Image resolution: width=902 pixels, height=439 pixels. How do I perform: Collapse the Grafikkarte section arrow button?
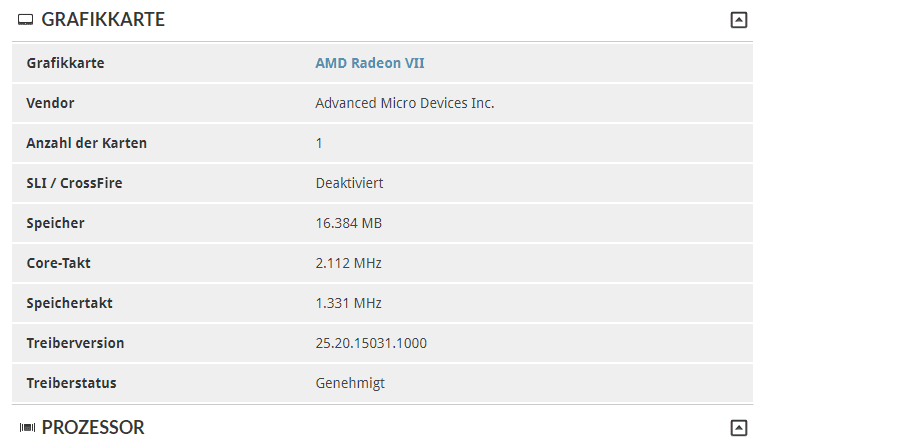[739, 19]
